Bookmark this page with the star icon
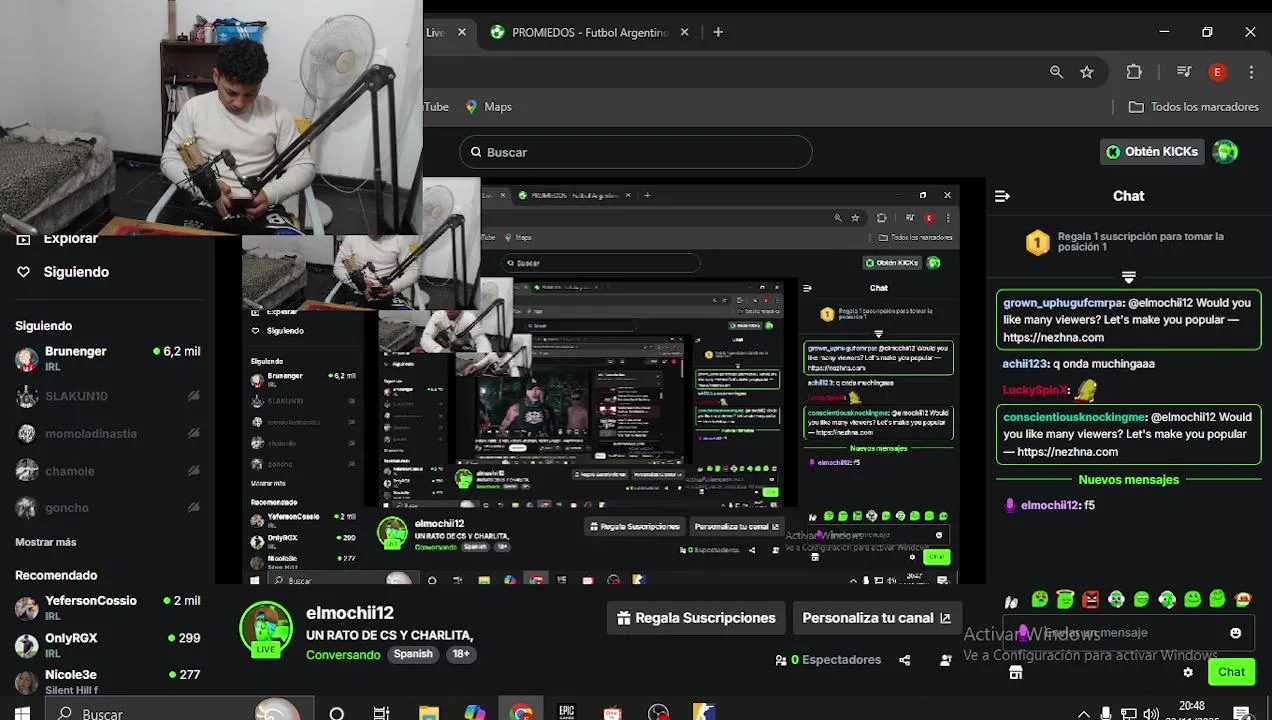Screen dimensions: 1272x720 coord(1087,72)
